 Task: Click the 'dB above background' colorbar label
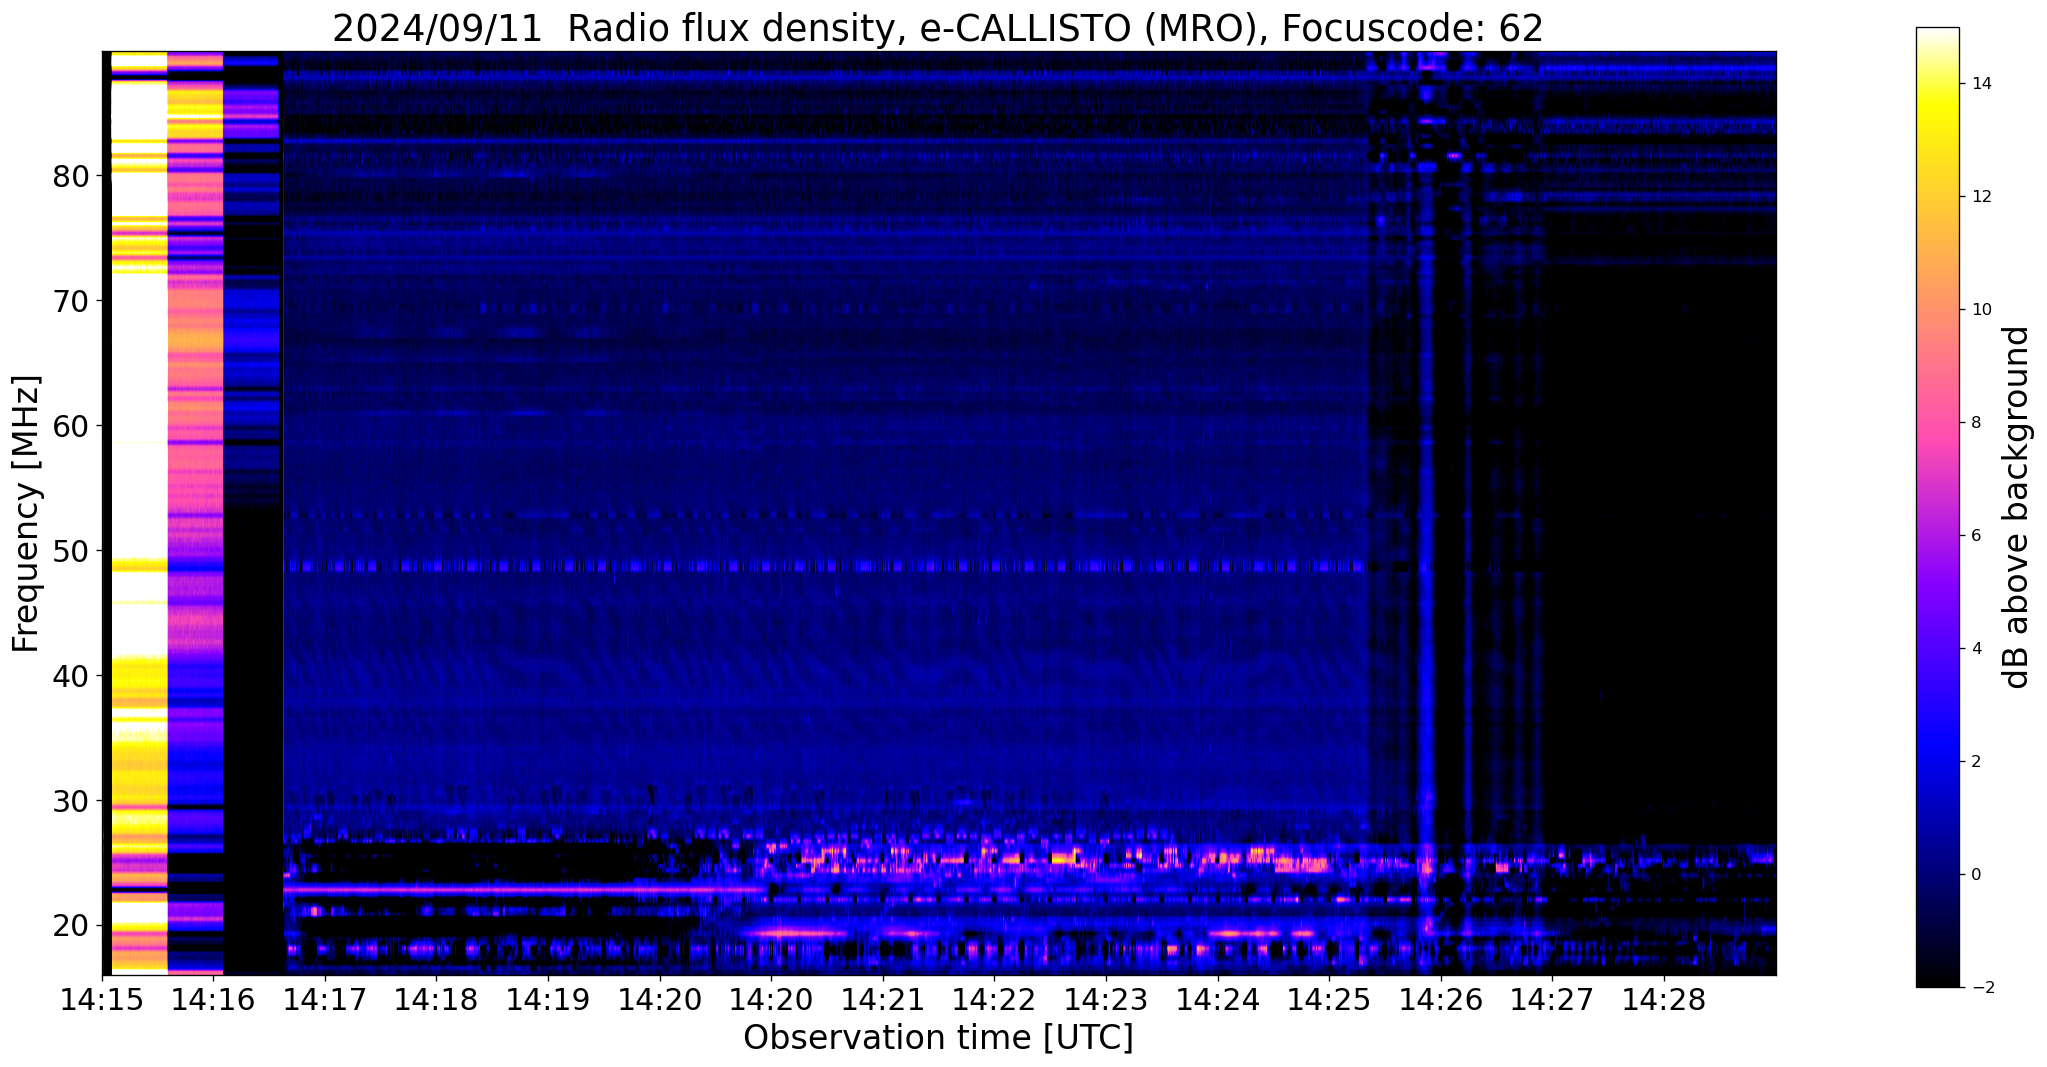pos(2016,507)
